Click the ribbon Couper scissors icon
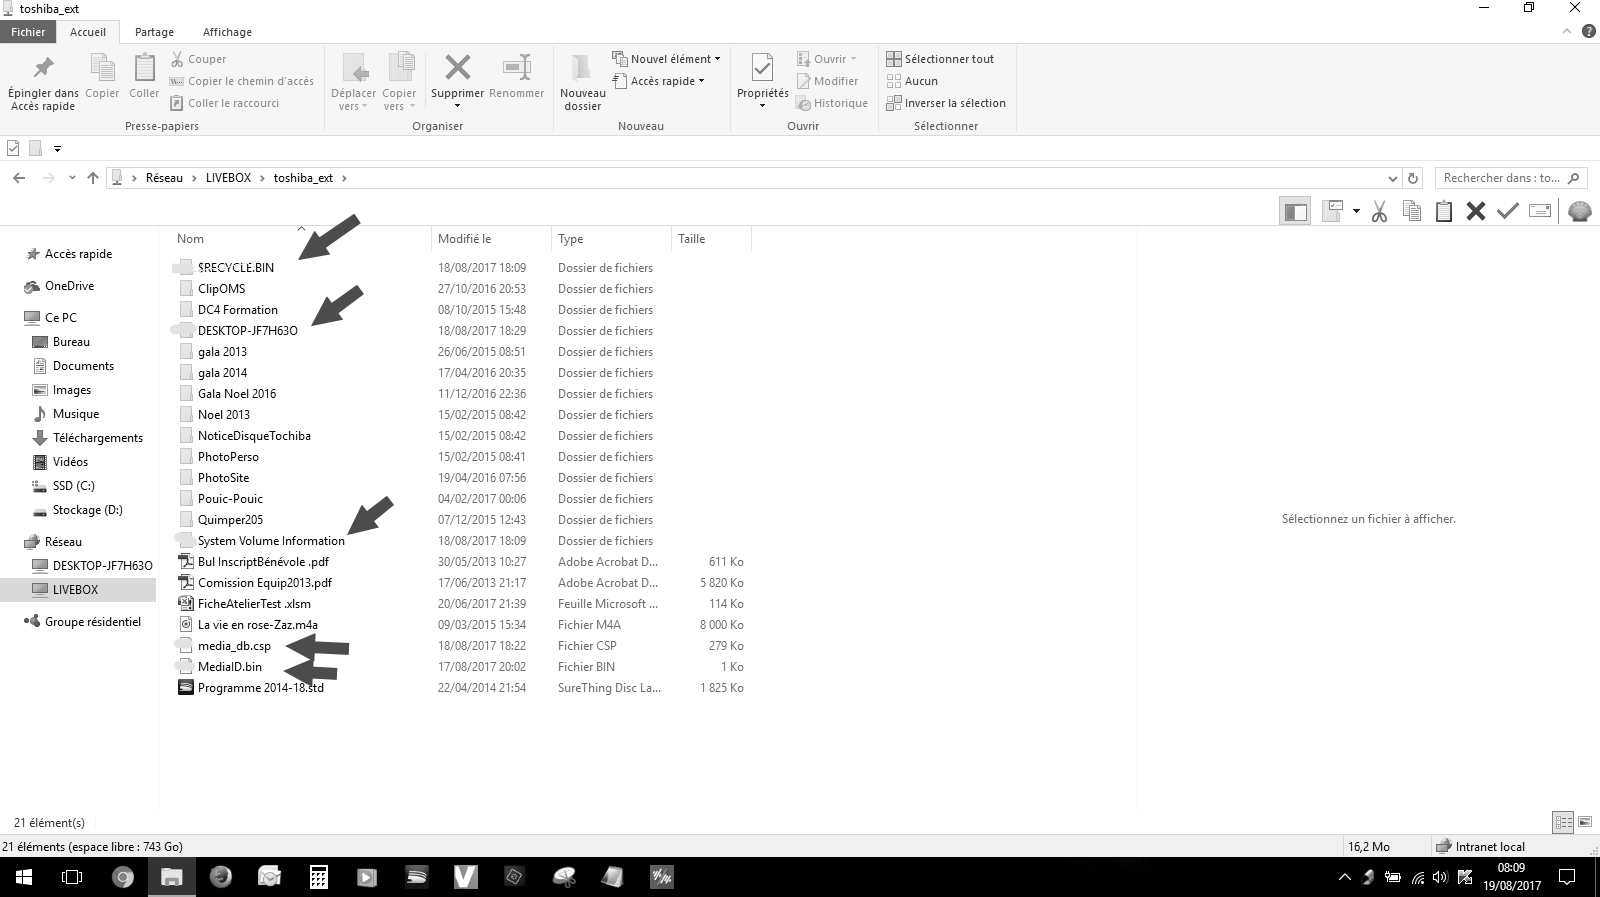1600x897 pixels. click(177, 59)
